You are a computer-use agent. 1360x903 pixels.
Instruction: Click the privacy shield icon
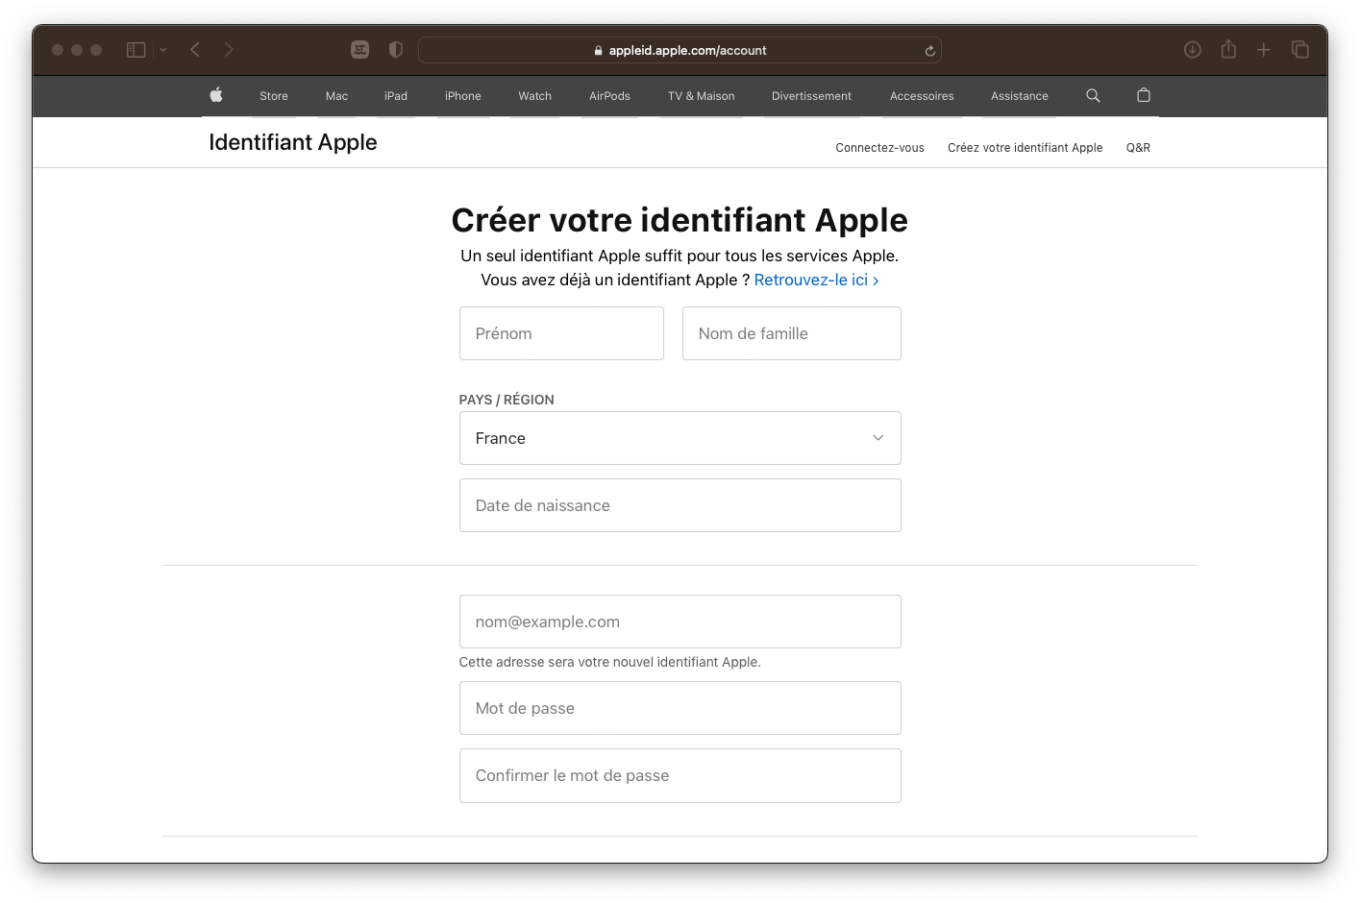(396, 50)
